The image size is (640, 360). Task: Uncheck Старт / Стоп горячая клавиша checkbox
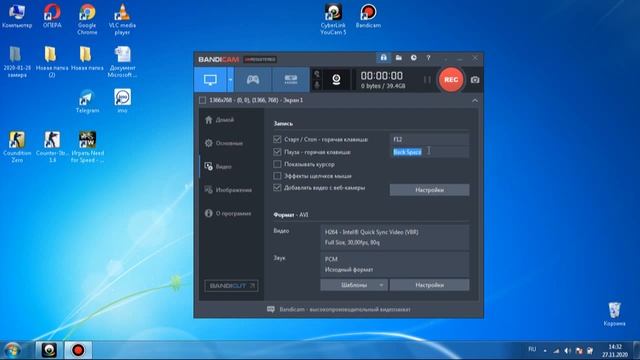point(278,139)
